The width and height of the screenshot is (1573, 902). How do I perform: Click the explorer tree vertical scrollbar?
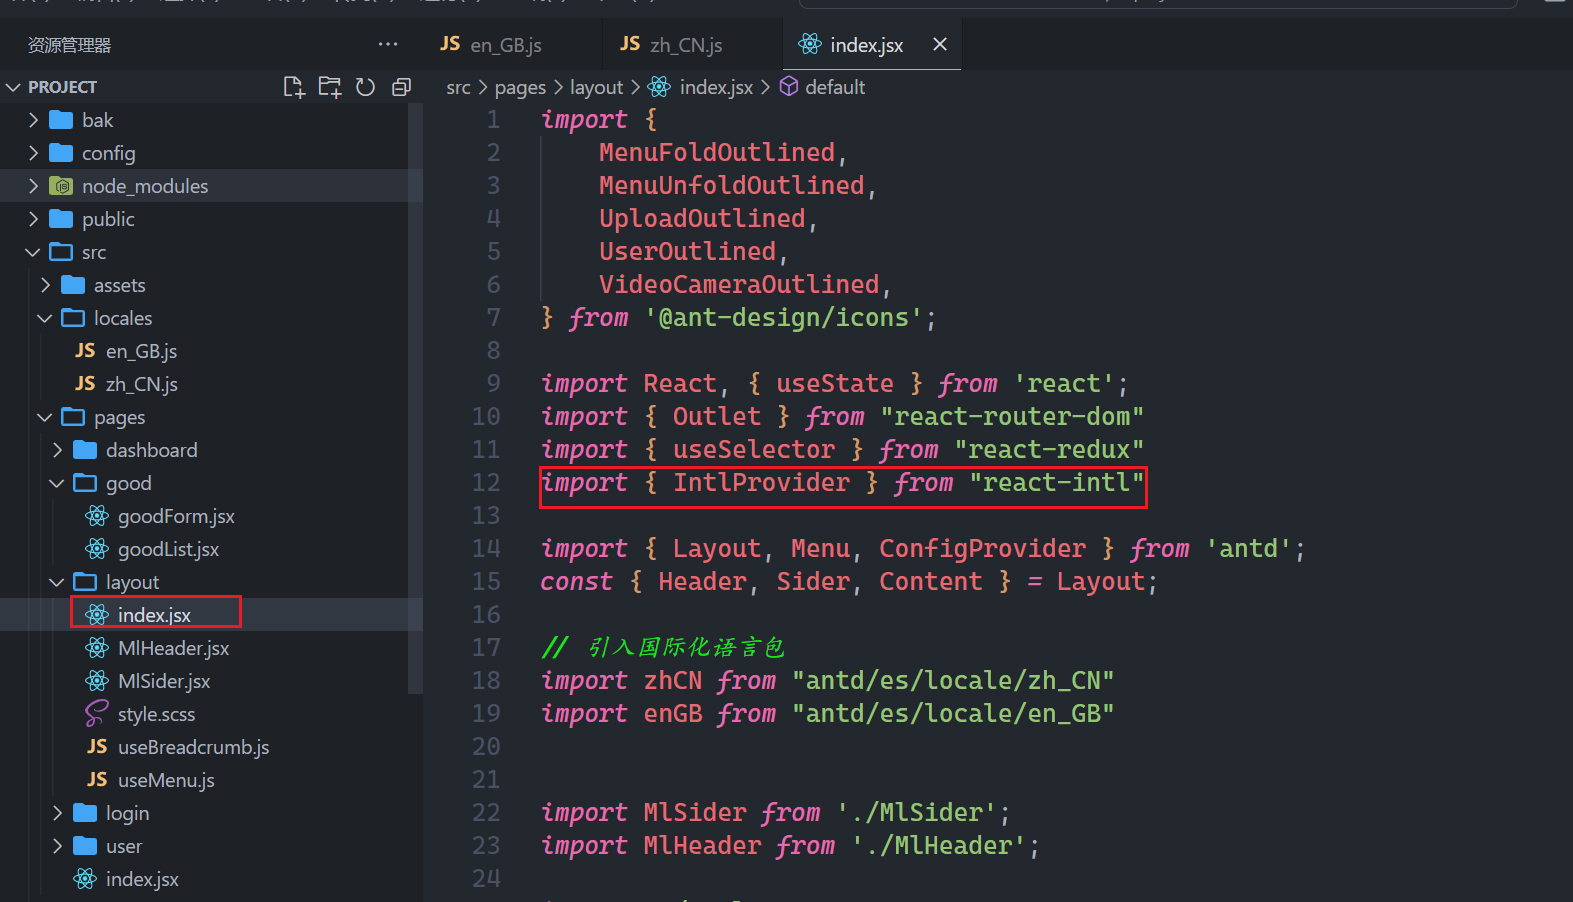[415, 398]
